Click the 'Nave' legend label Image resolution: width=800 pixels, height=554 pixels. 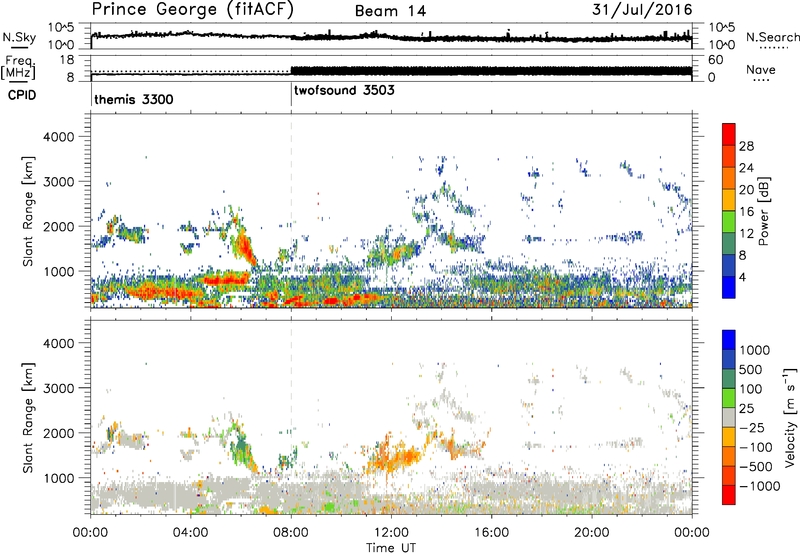[x=760, y=70]
